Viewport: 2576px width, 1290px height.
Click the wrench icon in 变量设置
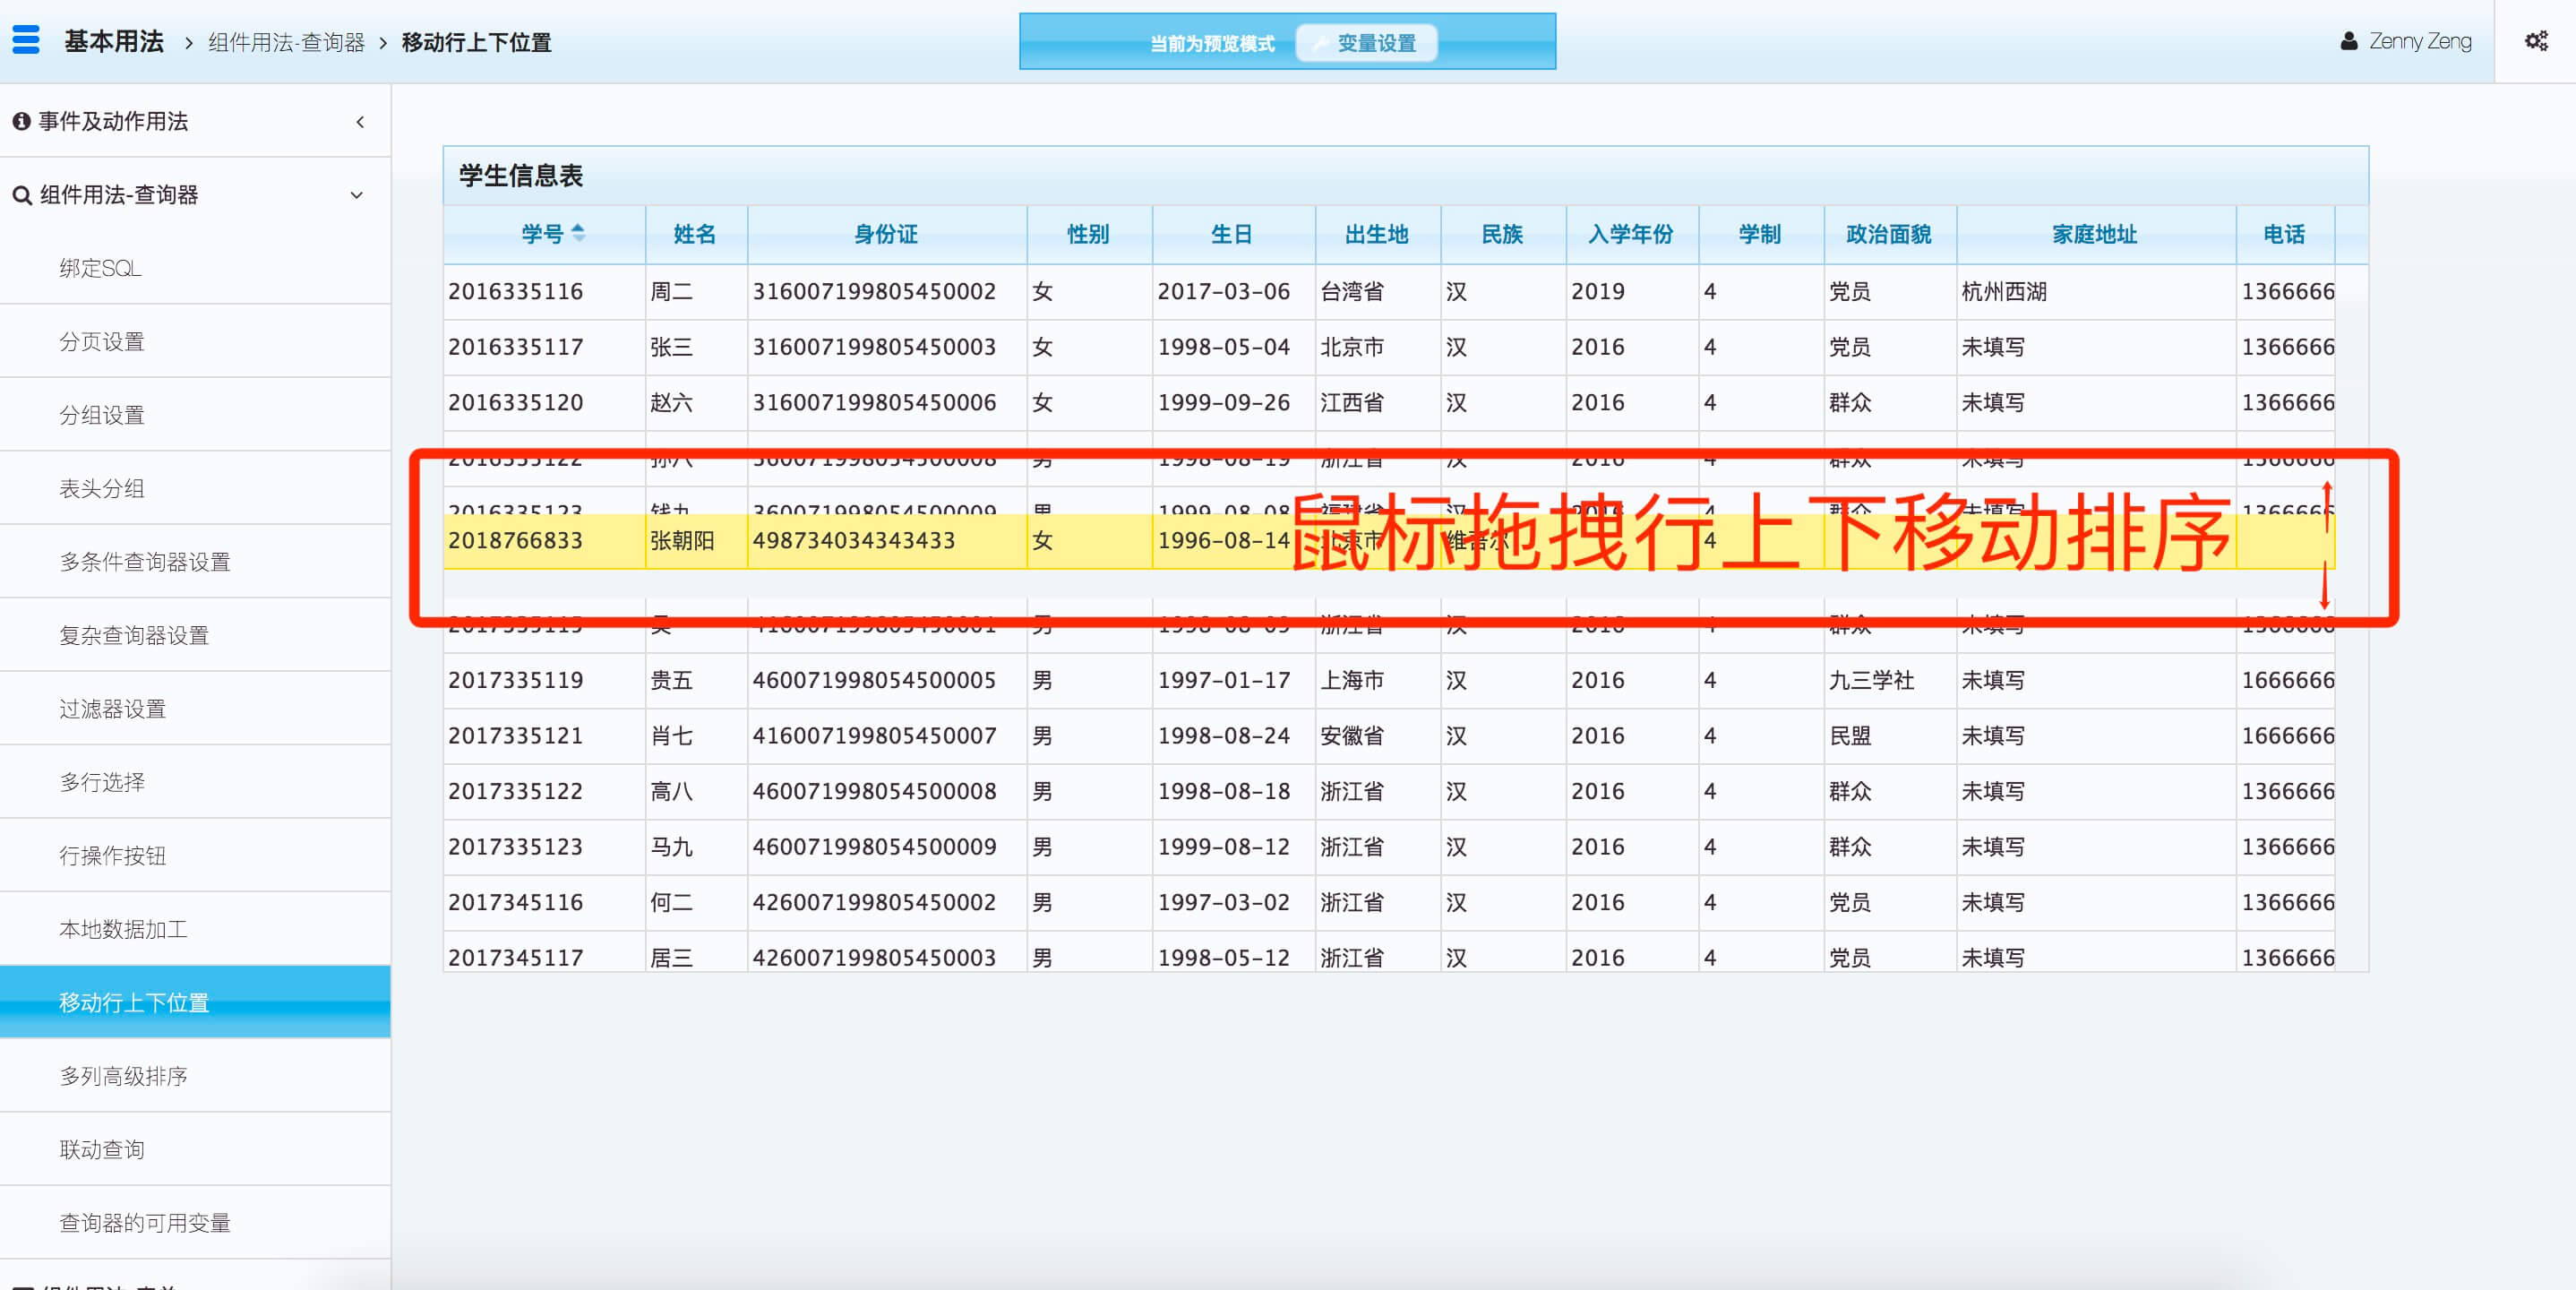[1320, 43]
